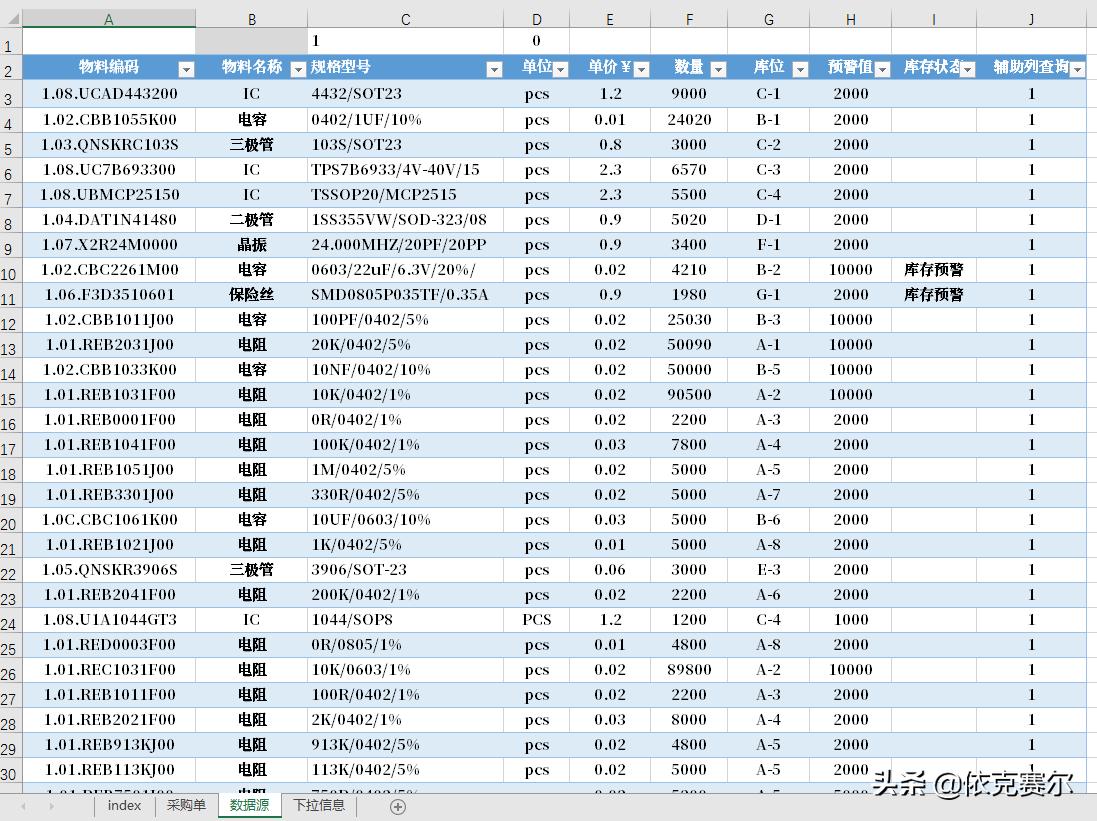This screenshot has width=1097, height=821.
Task: Select all cells using the corner button
Action: [x=9, y=18]
